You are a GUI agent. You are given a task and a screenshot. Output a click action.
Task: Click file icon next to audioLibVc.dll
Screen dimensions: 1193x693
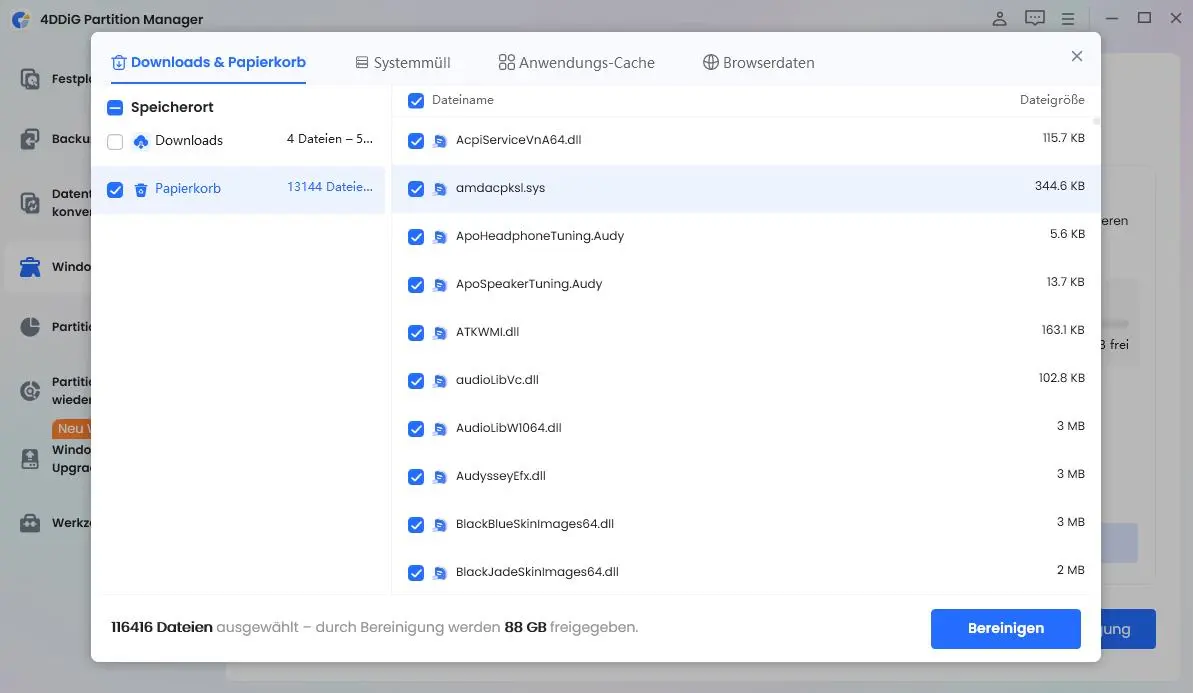tap(440, 380)
